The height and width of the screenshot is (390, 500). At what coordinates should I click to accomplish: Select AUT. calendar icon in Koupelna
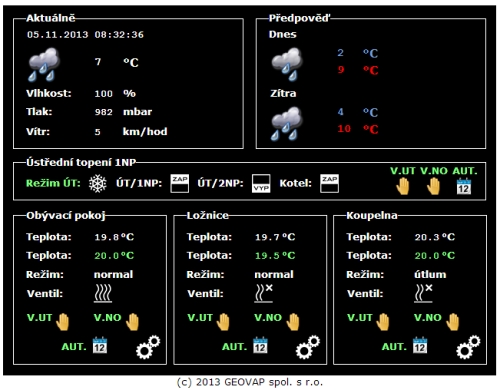420,345
